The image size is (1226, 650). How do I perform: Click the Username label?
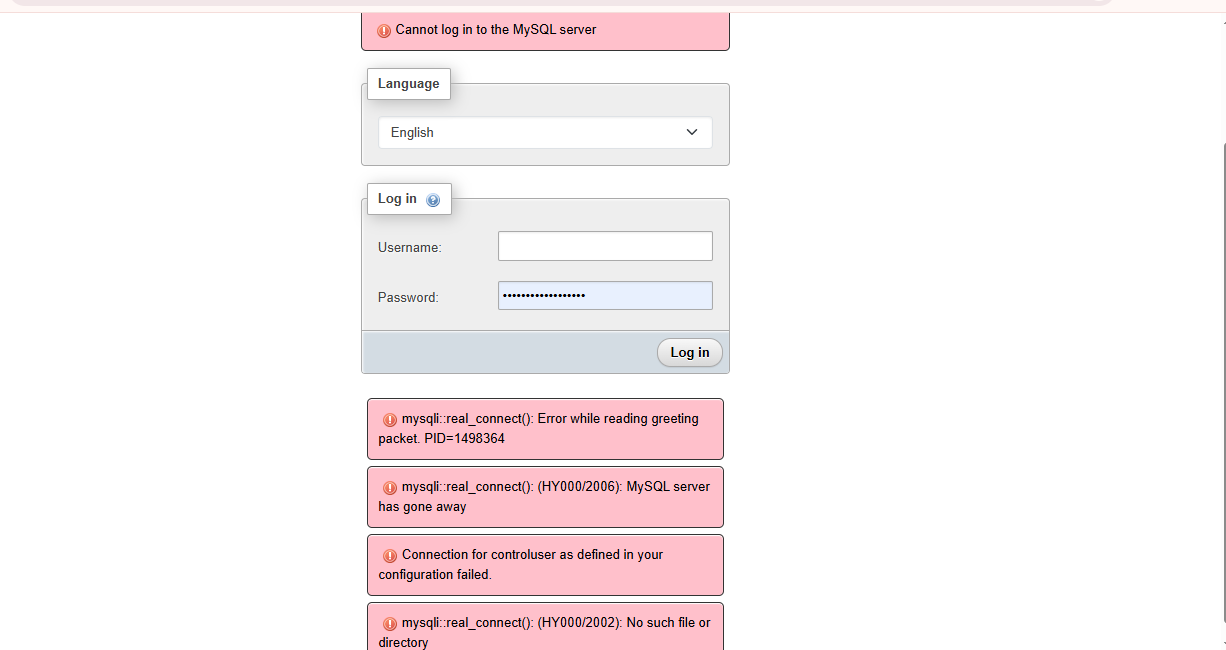click(409, 247)
